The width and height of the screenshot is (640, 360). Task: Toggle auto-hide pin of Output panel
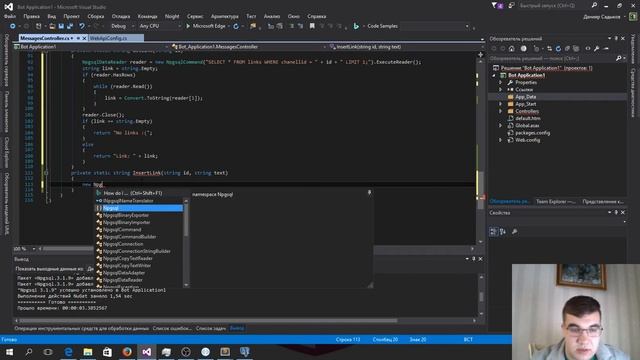474,259
